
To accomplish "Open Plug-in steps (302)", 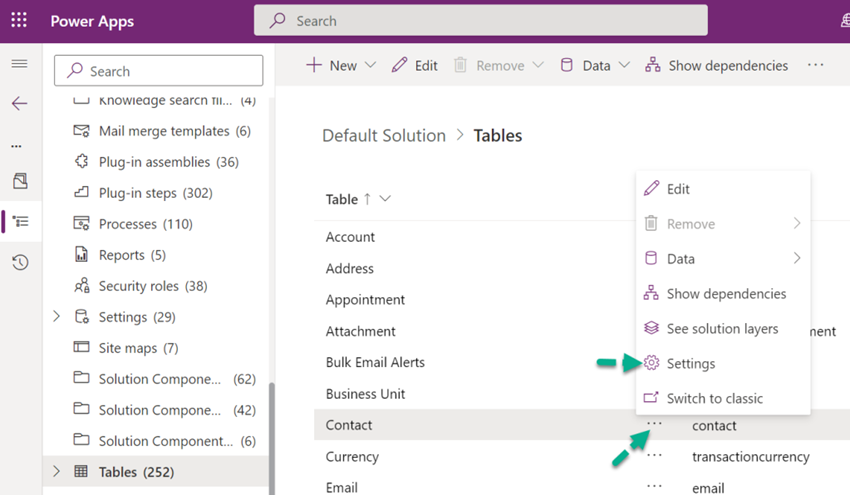I will 143,192.
